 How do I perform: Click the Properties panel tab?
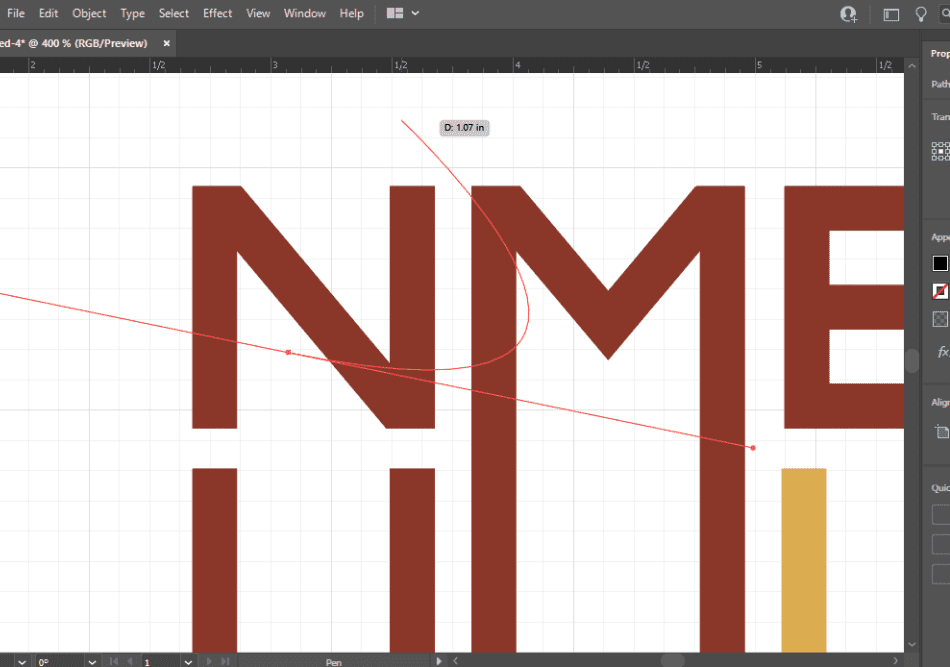point(940,53)
